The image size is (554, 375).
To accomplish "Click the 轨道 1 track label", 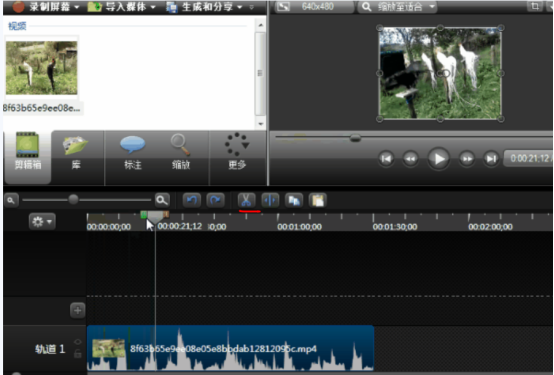I will pyautogui.click(x=50, y=349).
